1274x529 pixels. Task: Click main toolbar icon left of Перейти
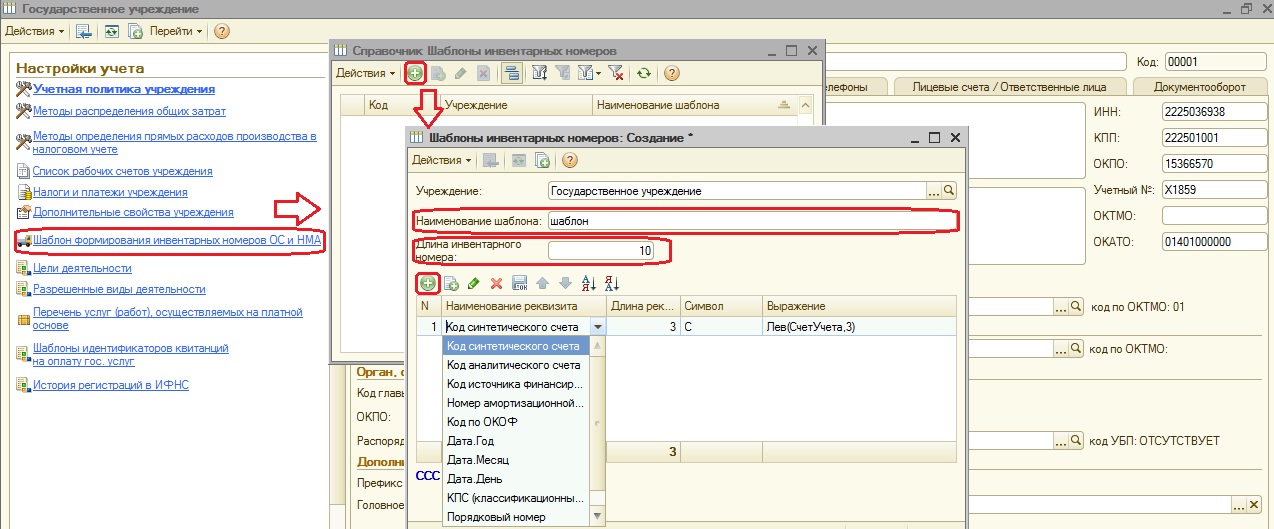[136, 31]
